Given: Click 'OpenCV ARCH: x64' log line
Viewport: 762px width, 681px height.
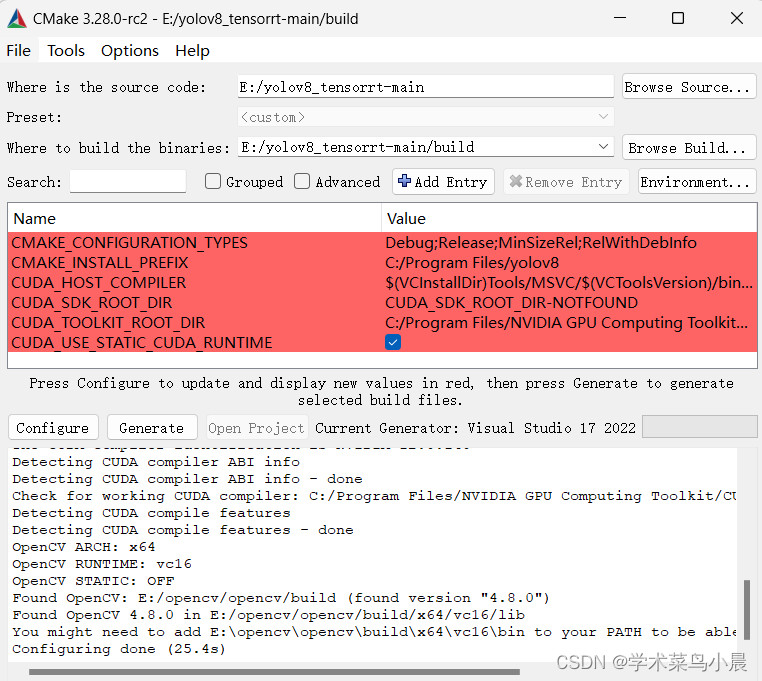Looking at the screenshot, I should (84, 547).
